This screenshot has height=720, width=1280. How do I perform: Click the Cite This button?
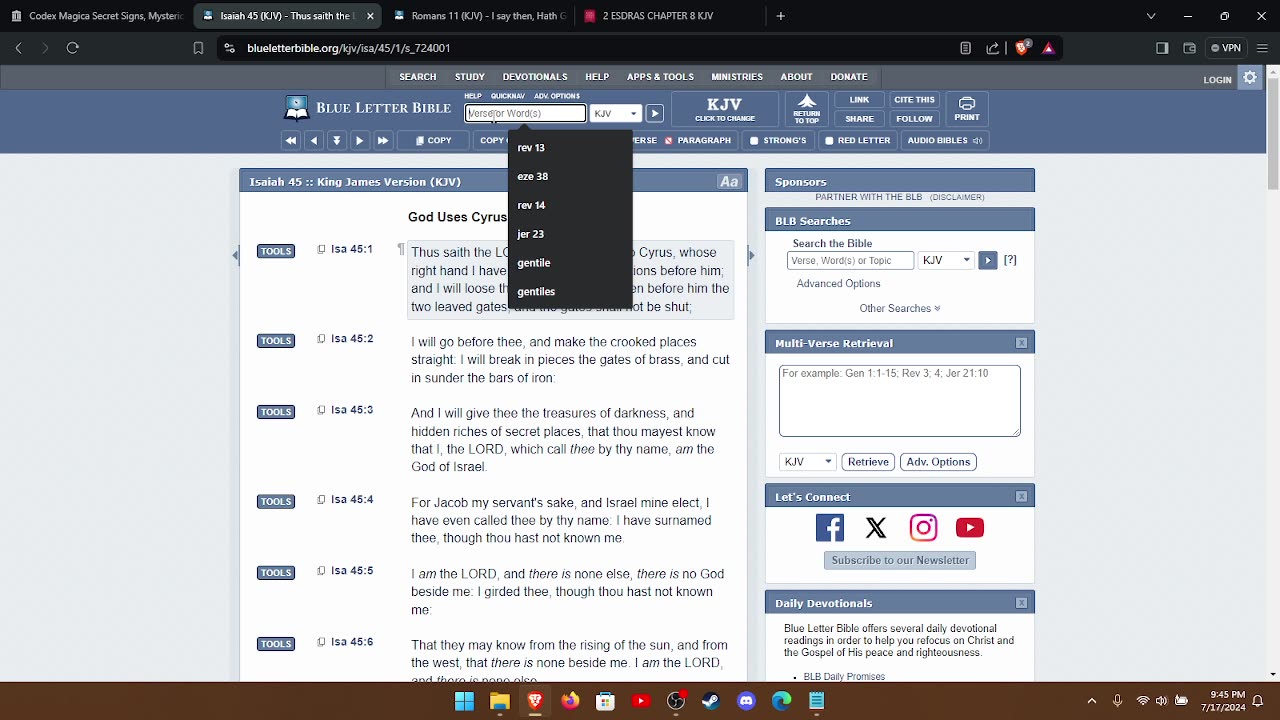click(x=914, y=100)
